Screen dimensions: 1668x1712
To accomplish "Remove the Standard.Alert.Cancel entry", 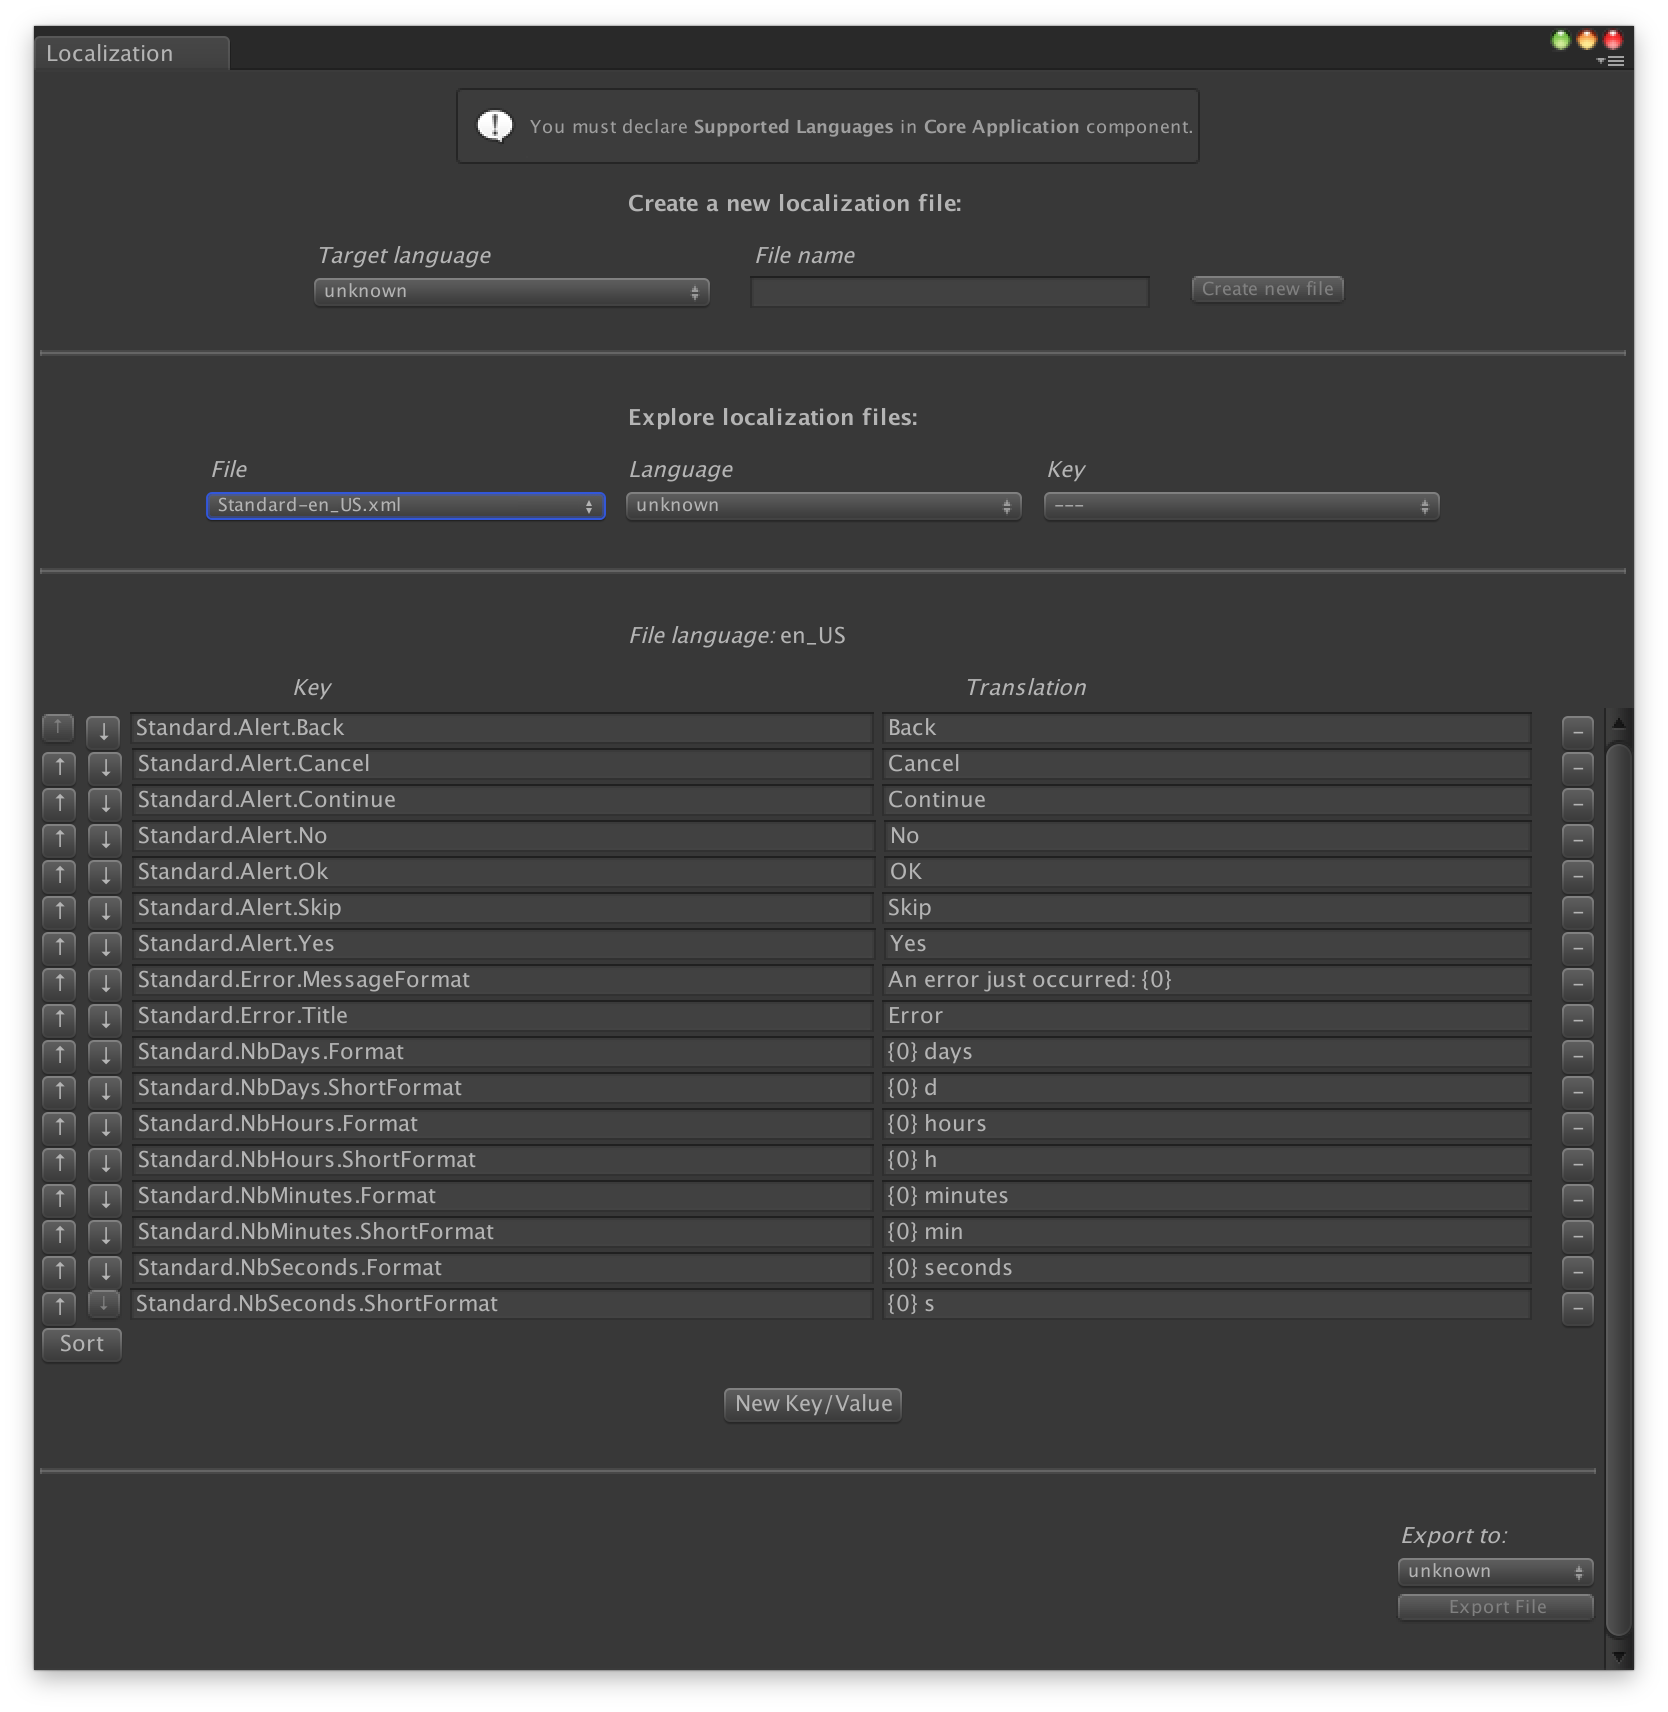I will [1577, 767].
